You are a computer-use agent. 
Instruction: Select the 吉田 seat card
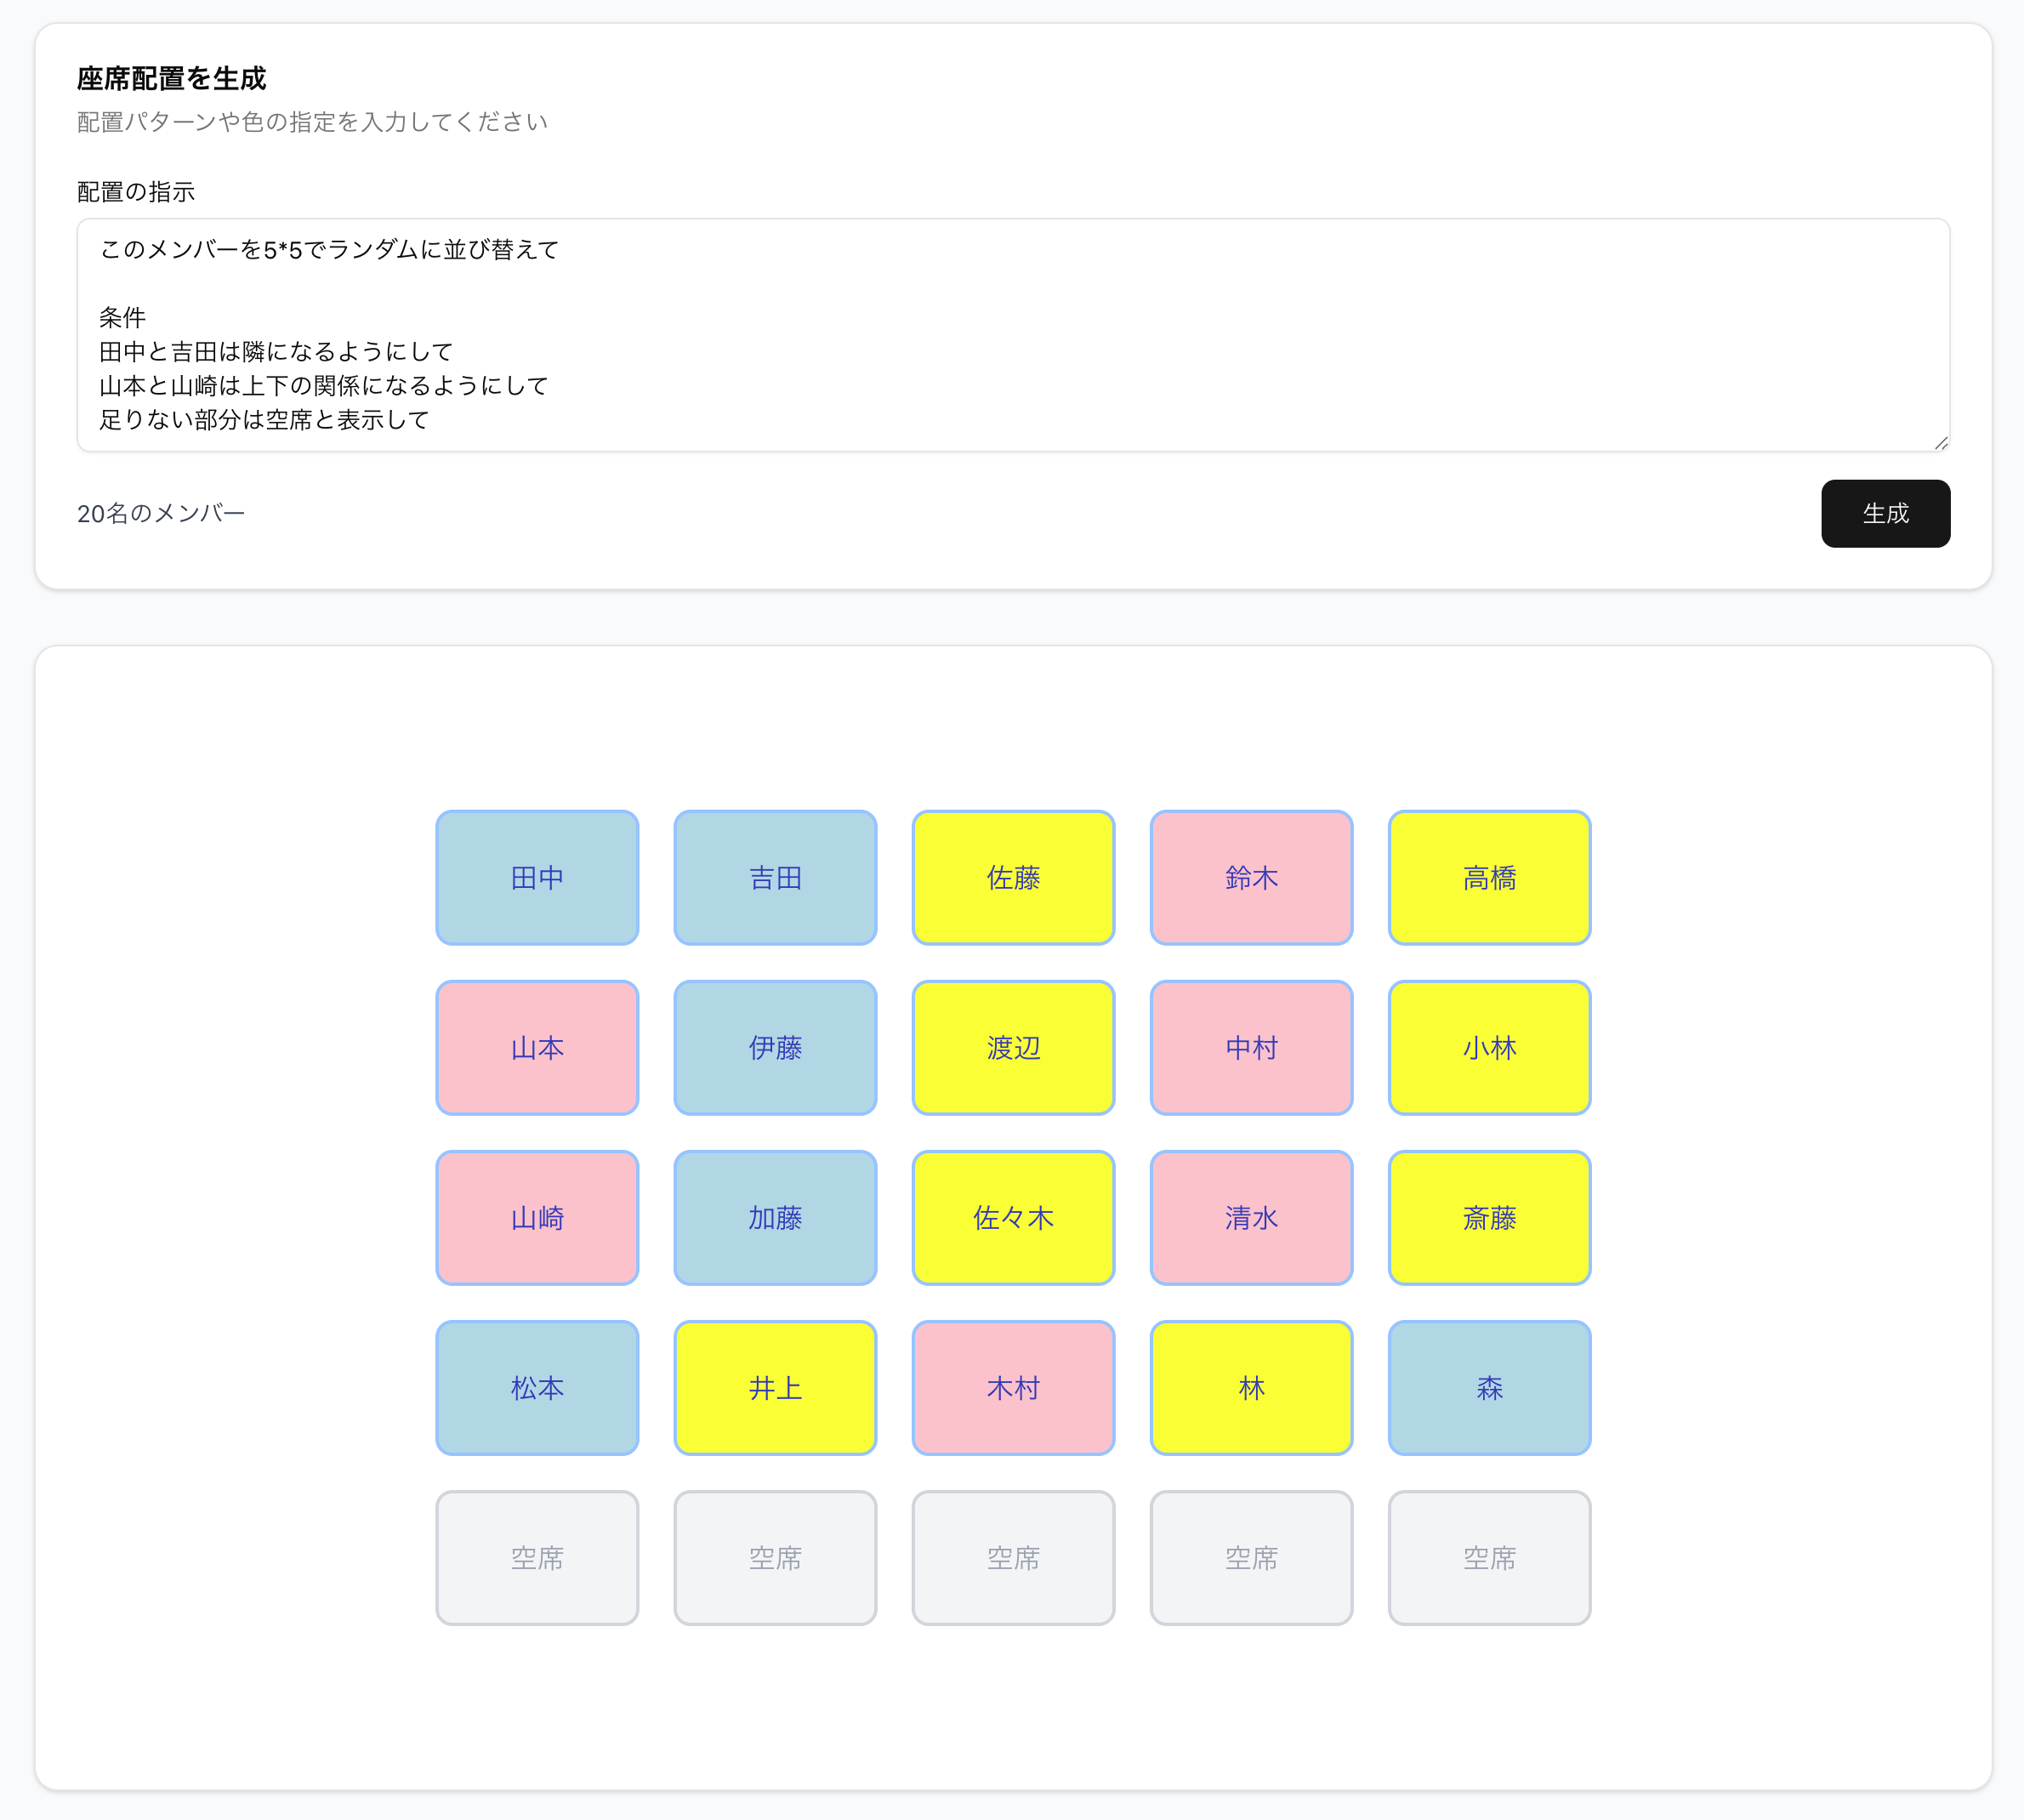tap(774, 877)
